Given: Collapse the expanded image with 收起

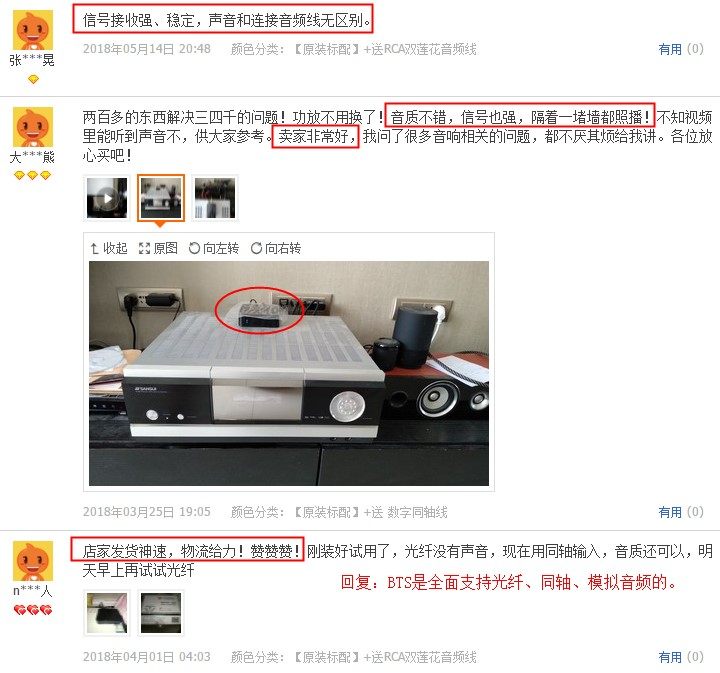Looking at the screenshot, I should pos(108,248).
